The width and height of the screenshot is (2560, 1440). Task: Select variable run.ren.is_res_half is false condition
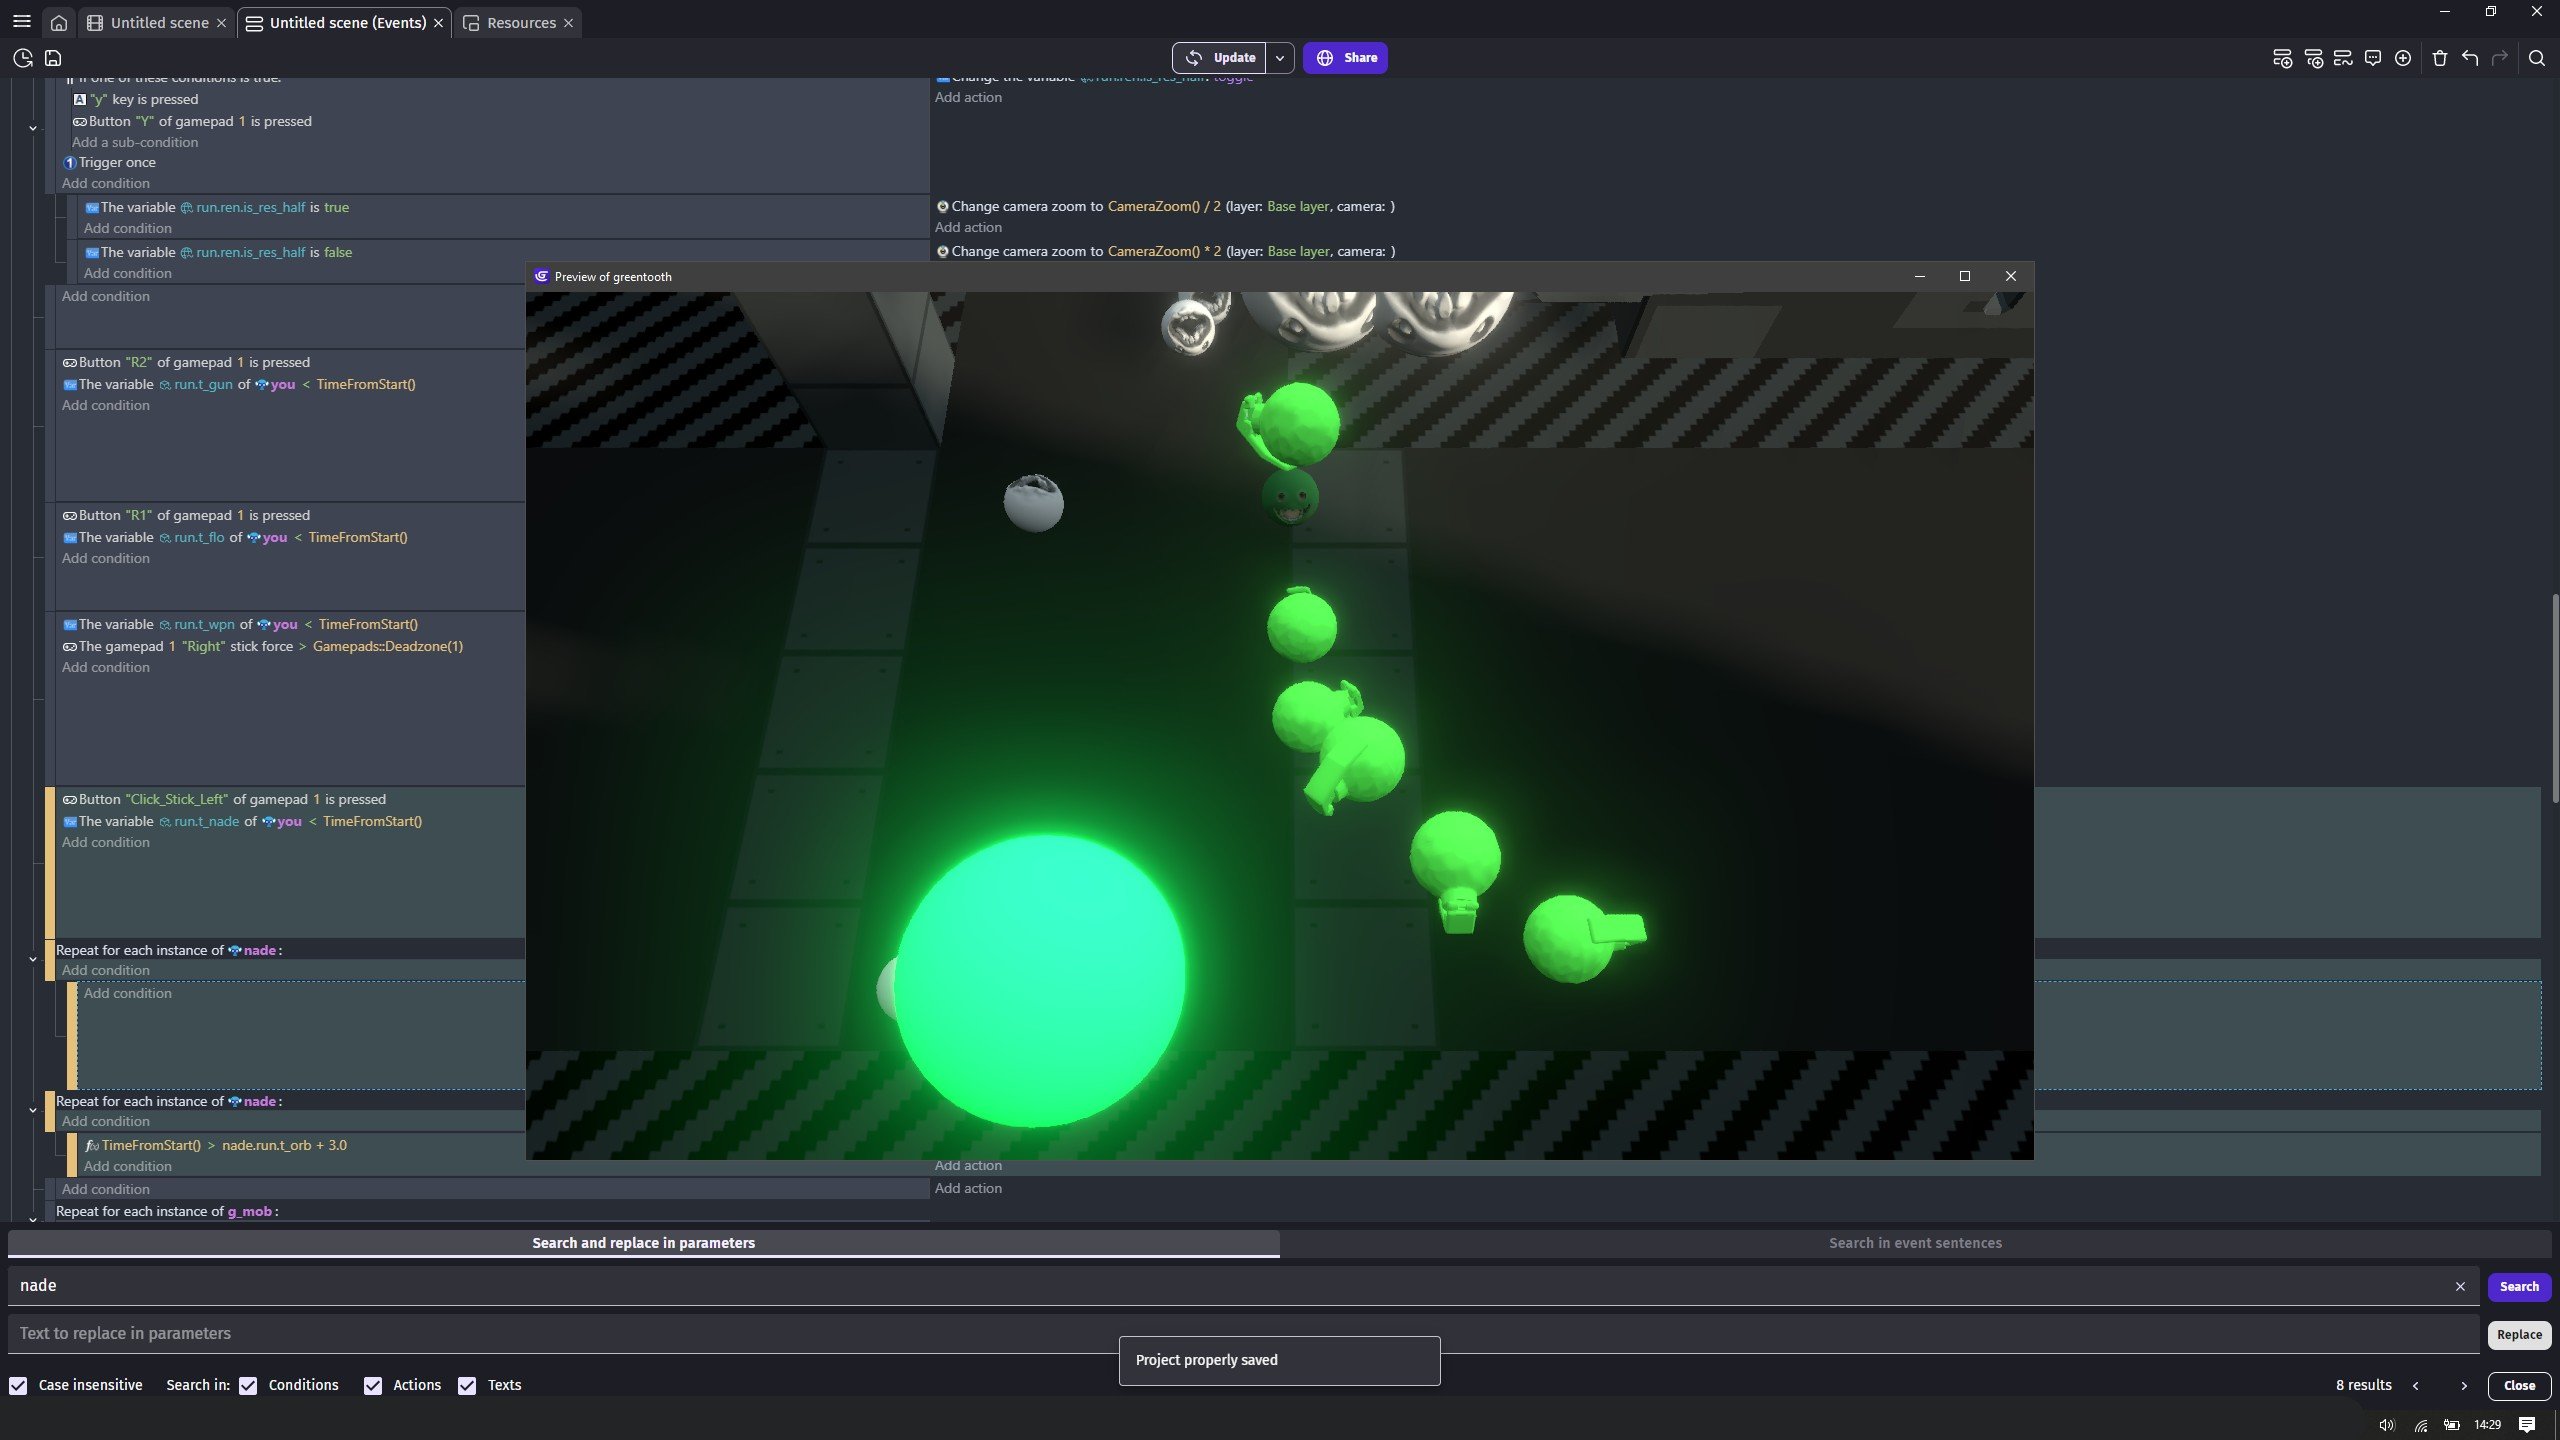tap(218, 252)
